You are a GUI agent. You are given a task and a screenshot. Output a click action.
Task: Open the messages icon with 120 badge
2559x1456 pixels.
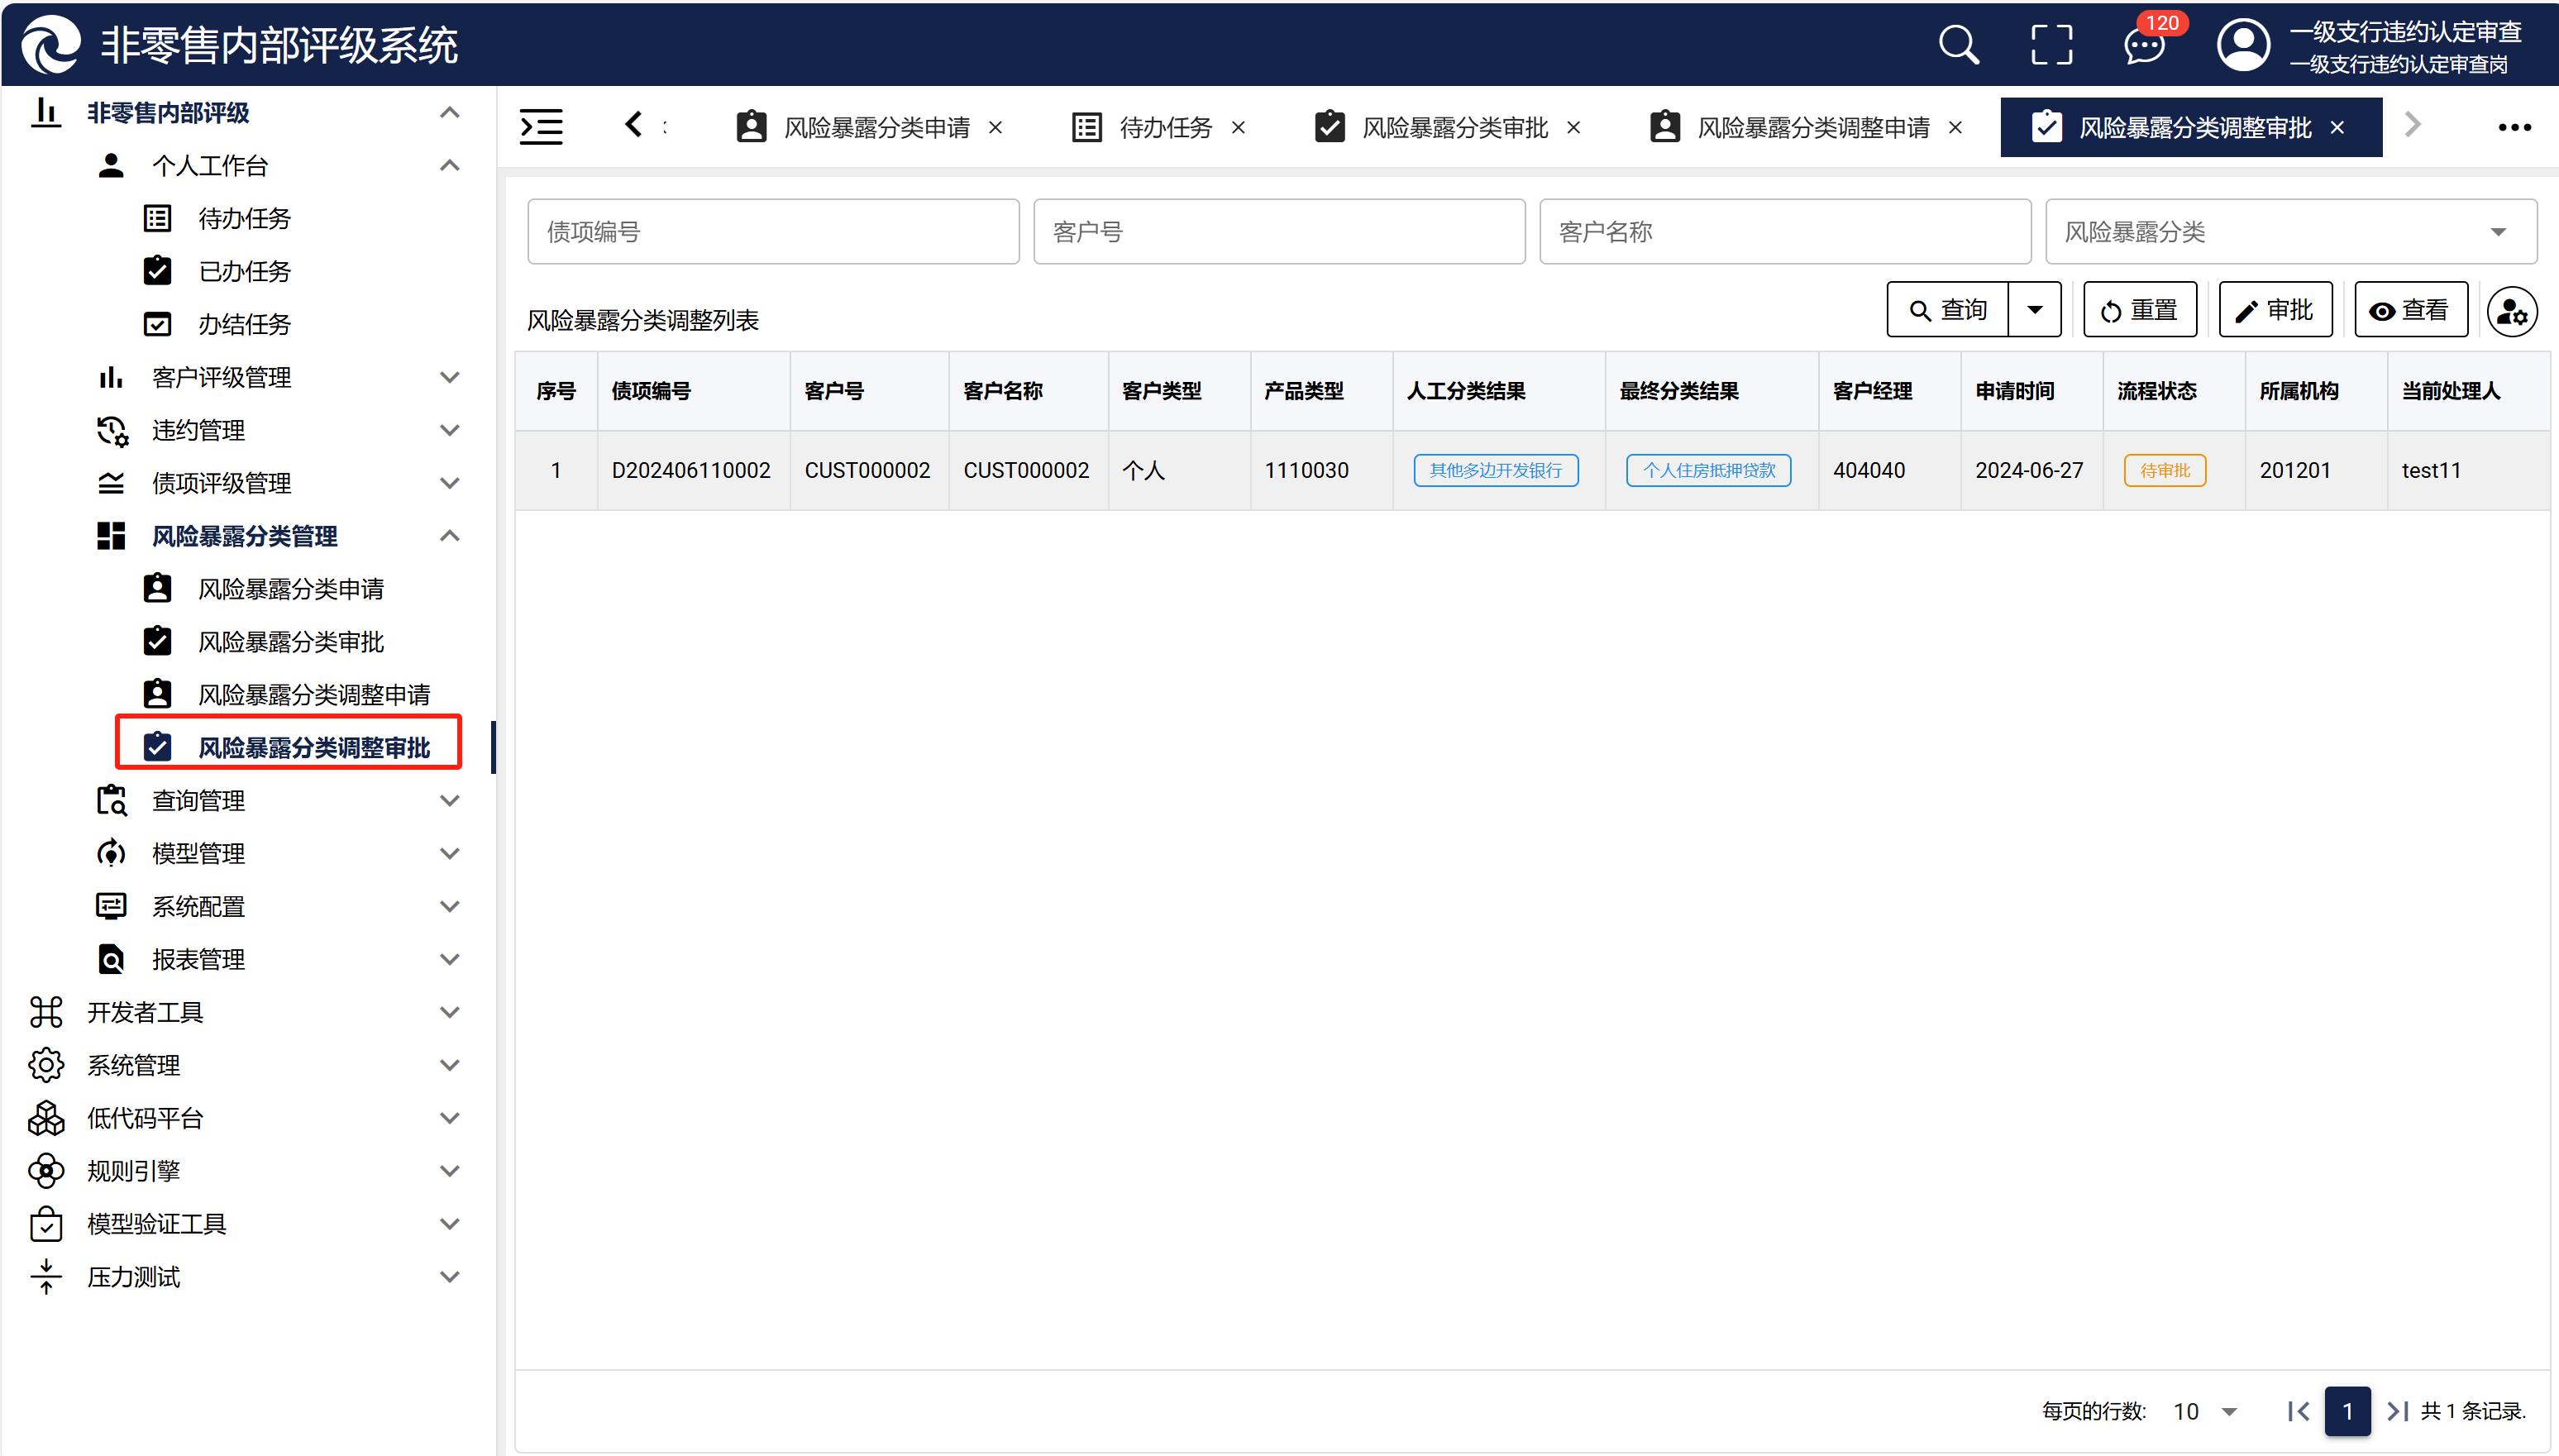point(2143,46)
